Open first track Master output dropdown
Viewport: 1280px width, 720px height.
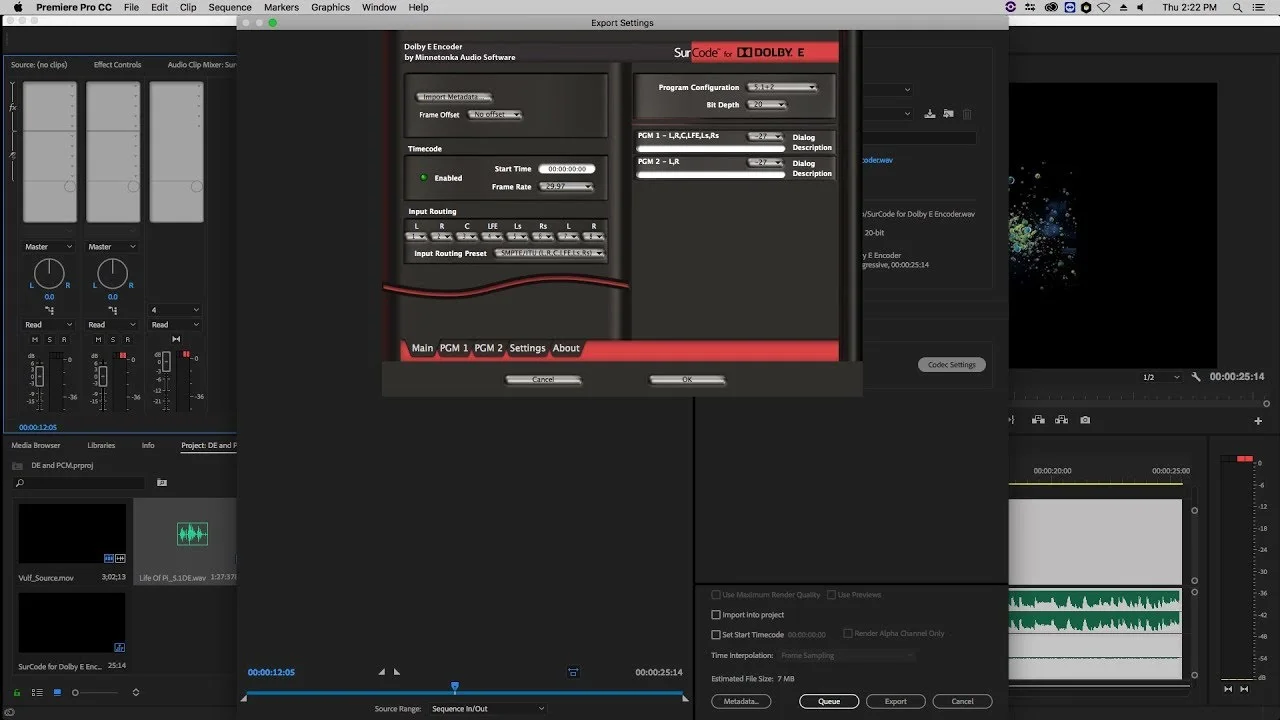pyautogui.click(x=49, y=246)
